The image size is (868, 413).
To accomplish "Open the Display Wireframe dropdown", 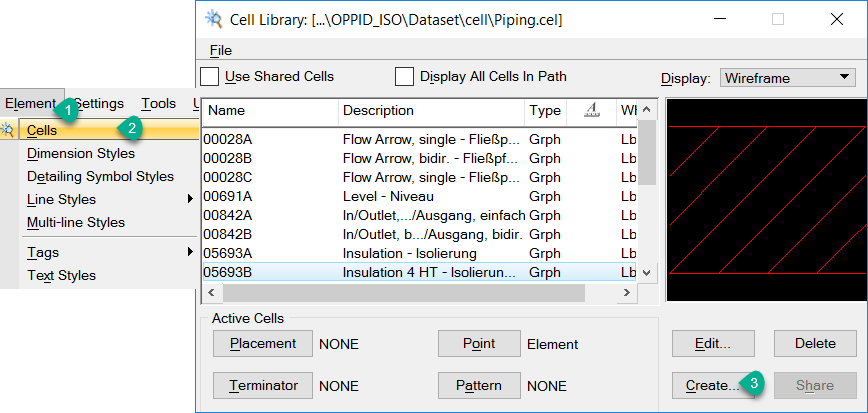I will pos(787,77).
